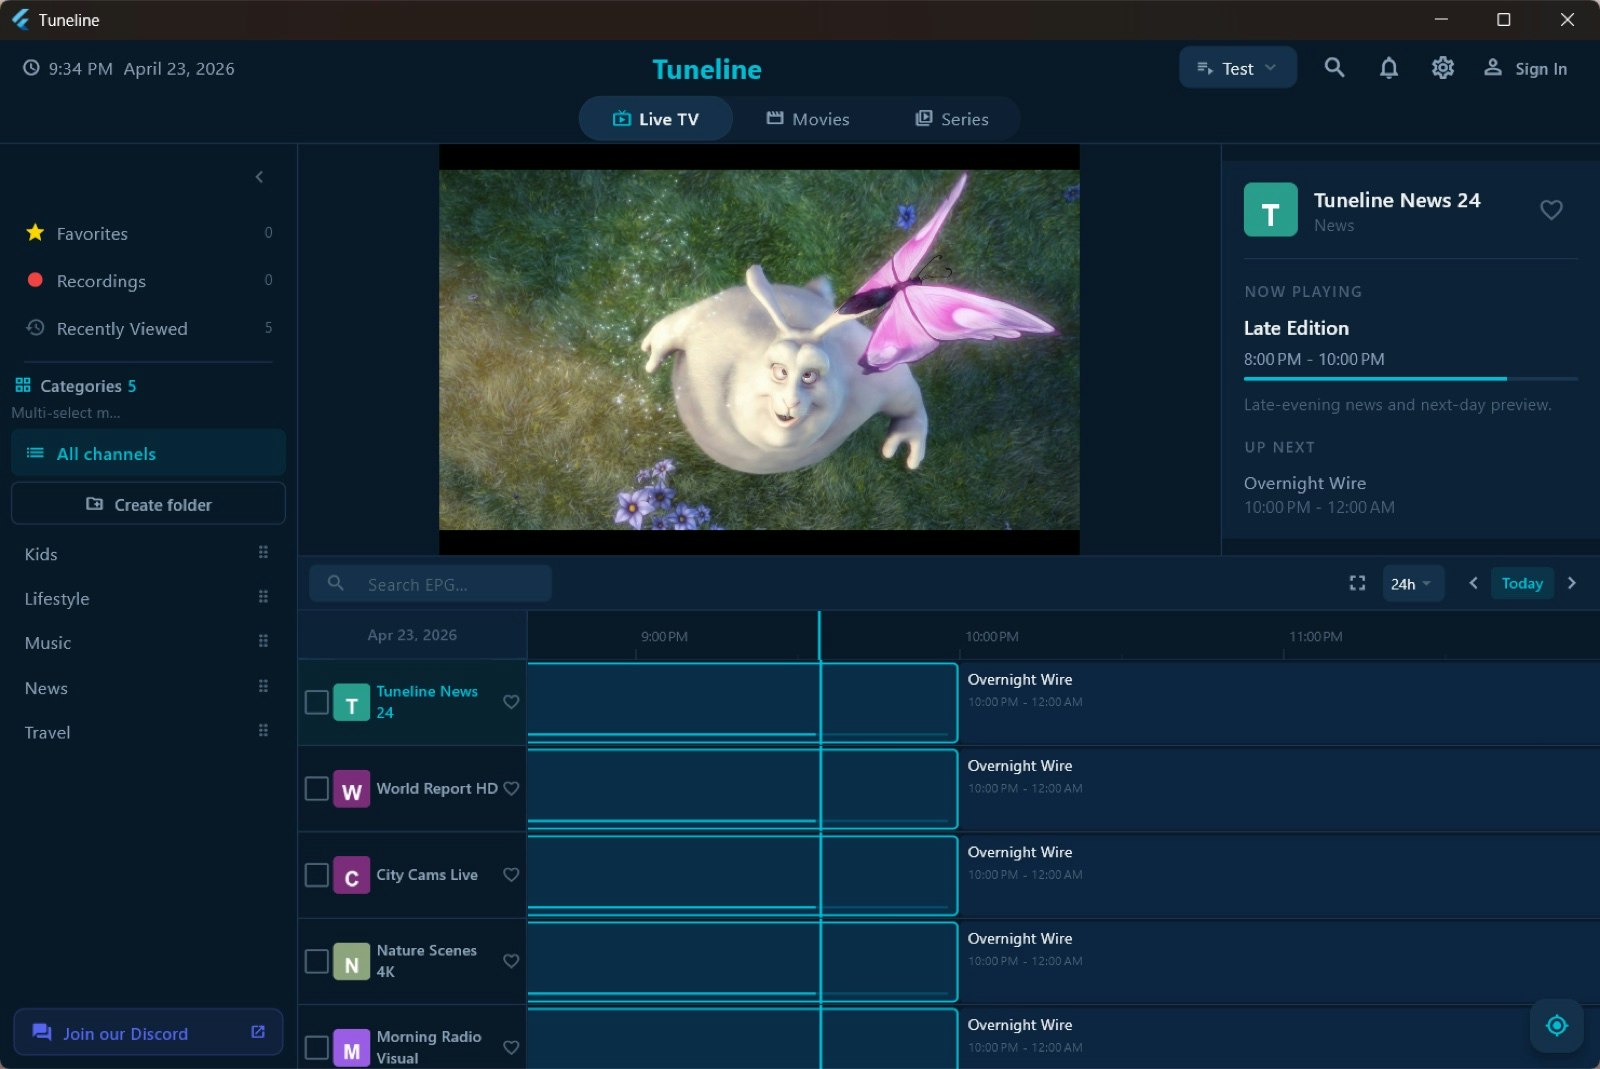The height and width of the screenshot is (1069, 1600).
Task: Select the Travel category
Action: (x=47, y=732)
